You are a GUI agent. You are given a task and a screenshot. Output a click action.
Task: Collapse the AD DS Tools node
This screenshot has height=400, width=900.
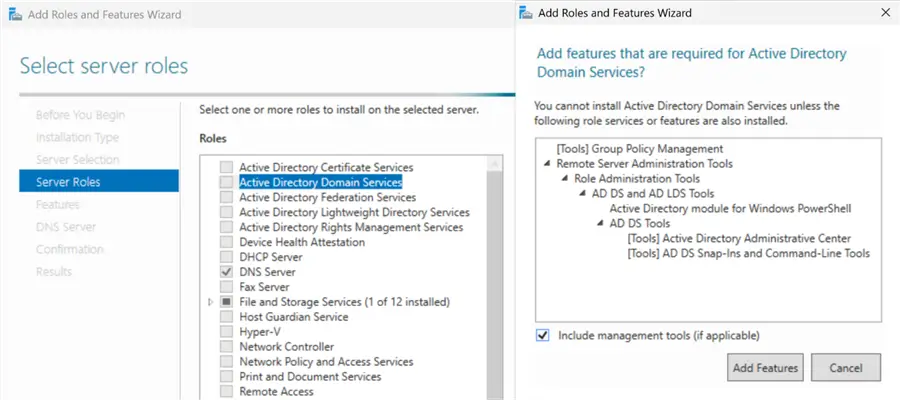click(x=600, y=223)
